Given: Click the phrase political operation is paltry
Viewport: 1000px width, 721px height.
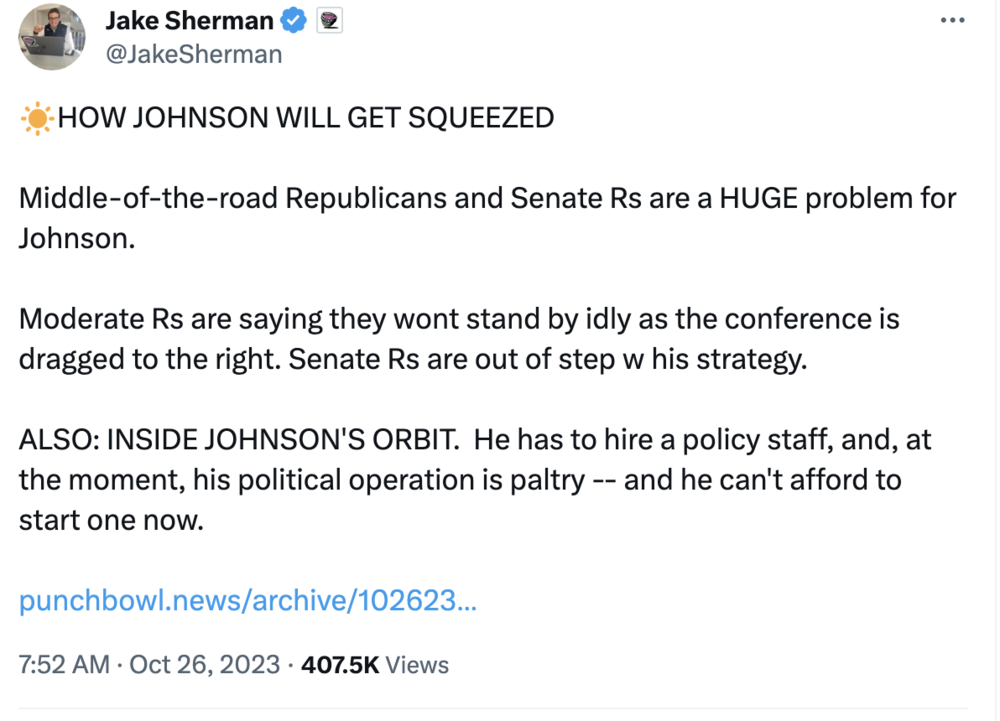Looking at the screenshot, I should tap(400, 480).
